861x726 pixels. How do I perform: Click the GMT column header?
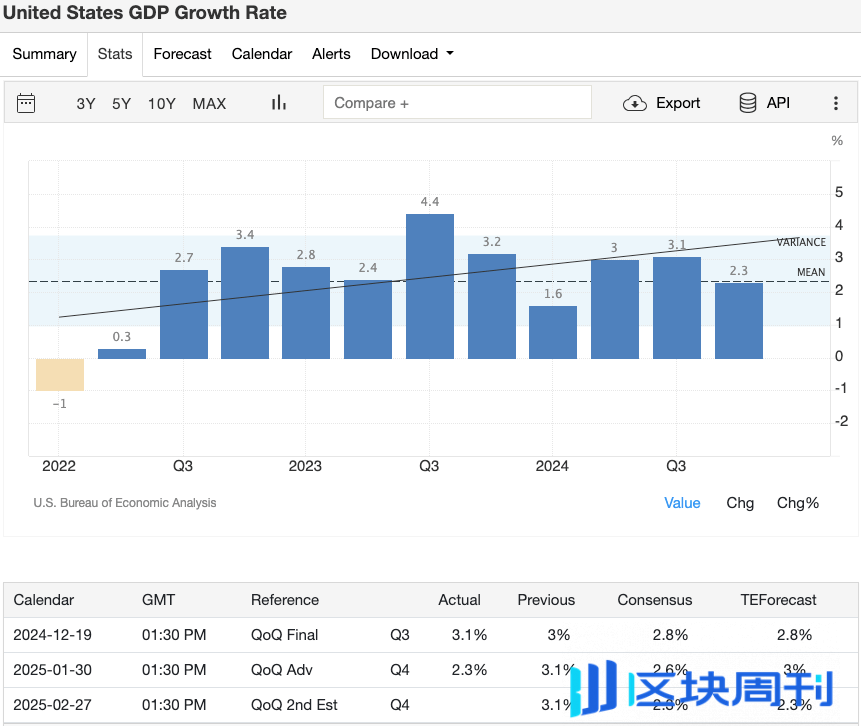[158, 600]
